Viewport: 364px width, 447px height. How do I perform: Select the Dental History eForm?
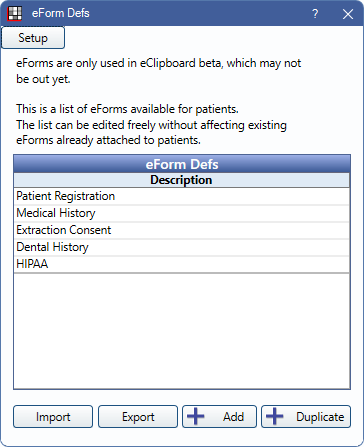pos(182,247)
